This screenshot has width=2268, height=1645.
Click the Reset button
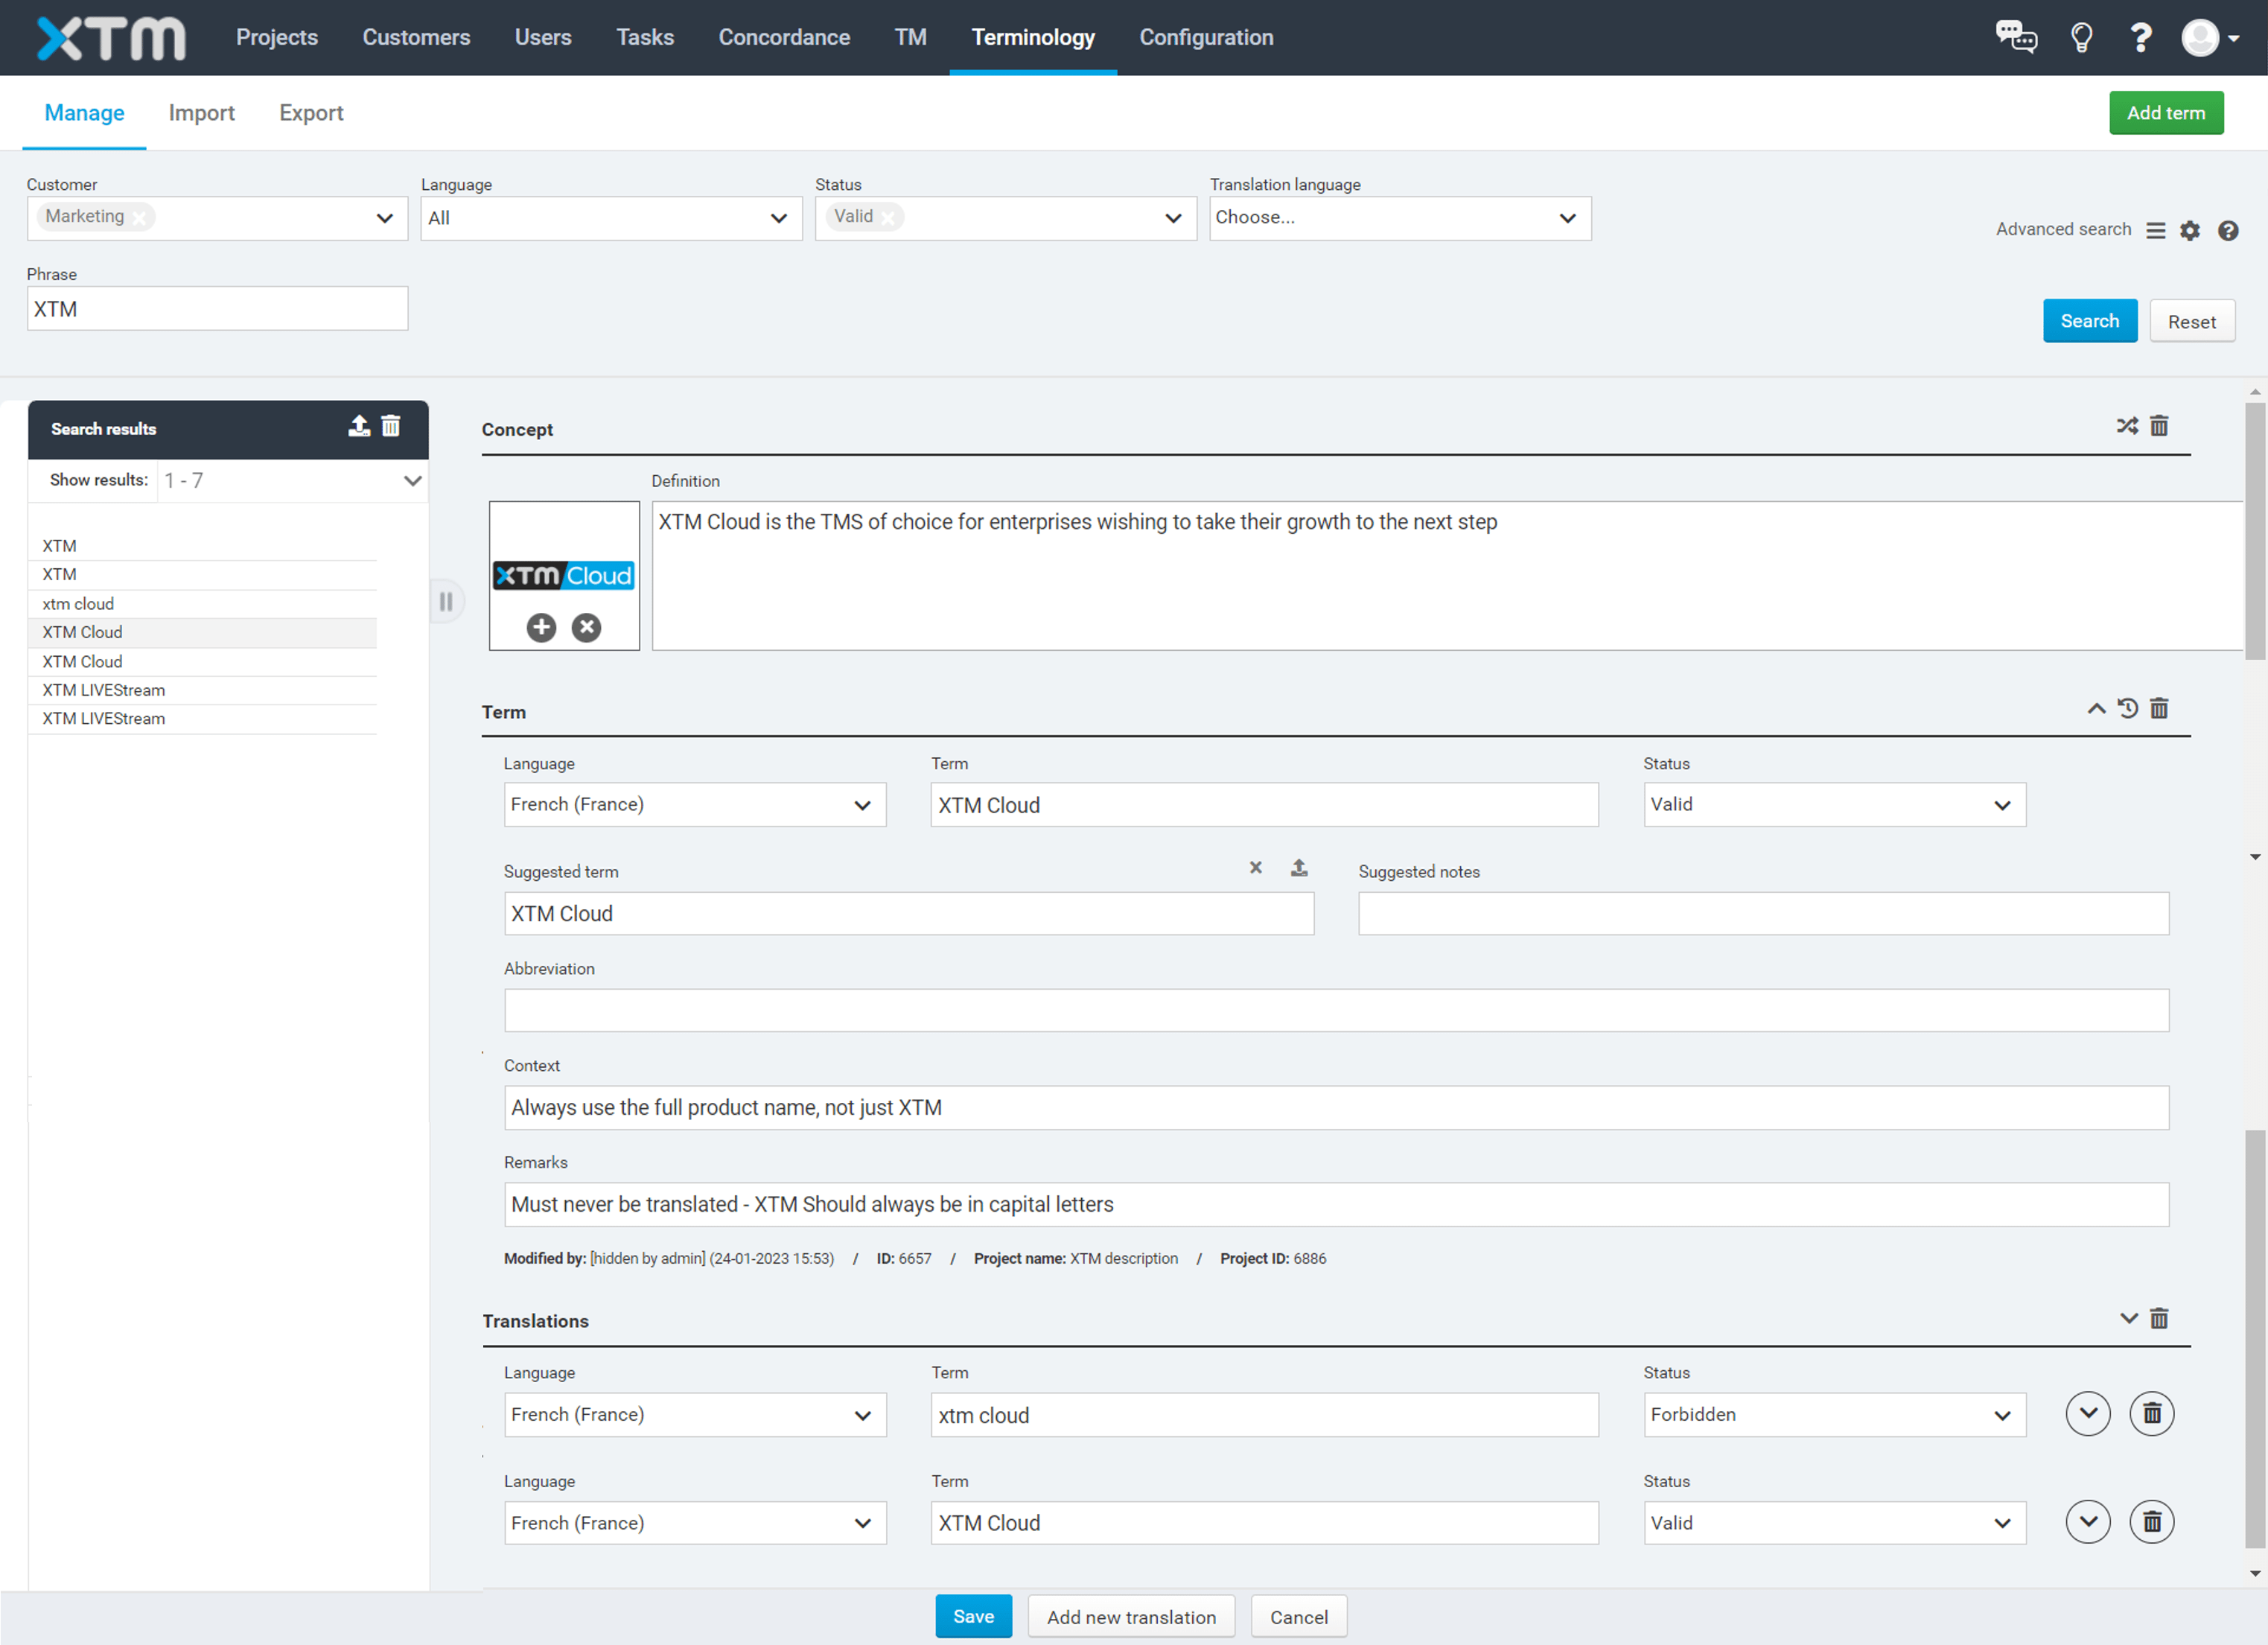coord(2192,322)
